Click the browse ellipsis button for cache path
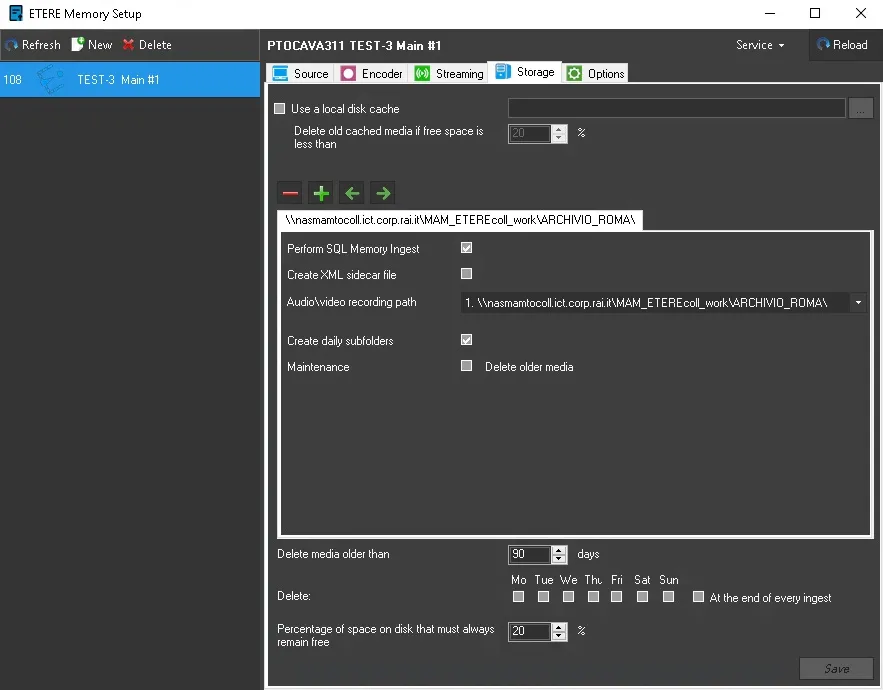Image resolution: width=883 pixels, height=690 pixels. tap(861, 109)
